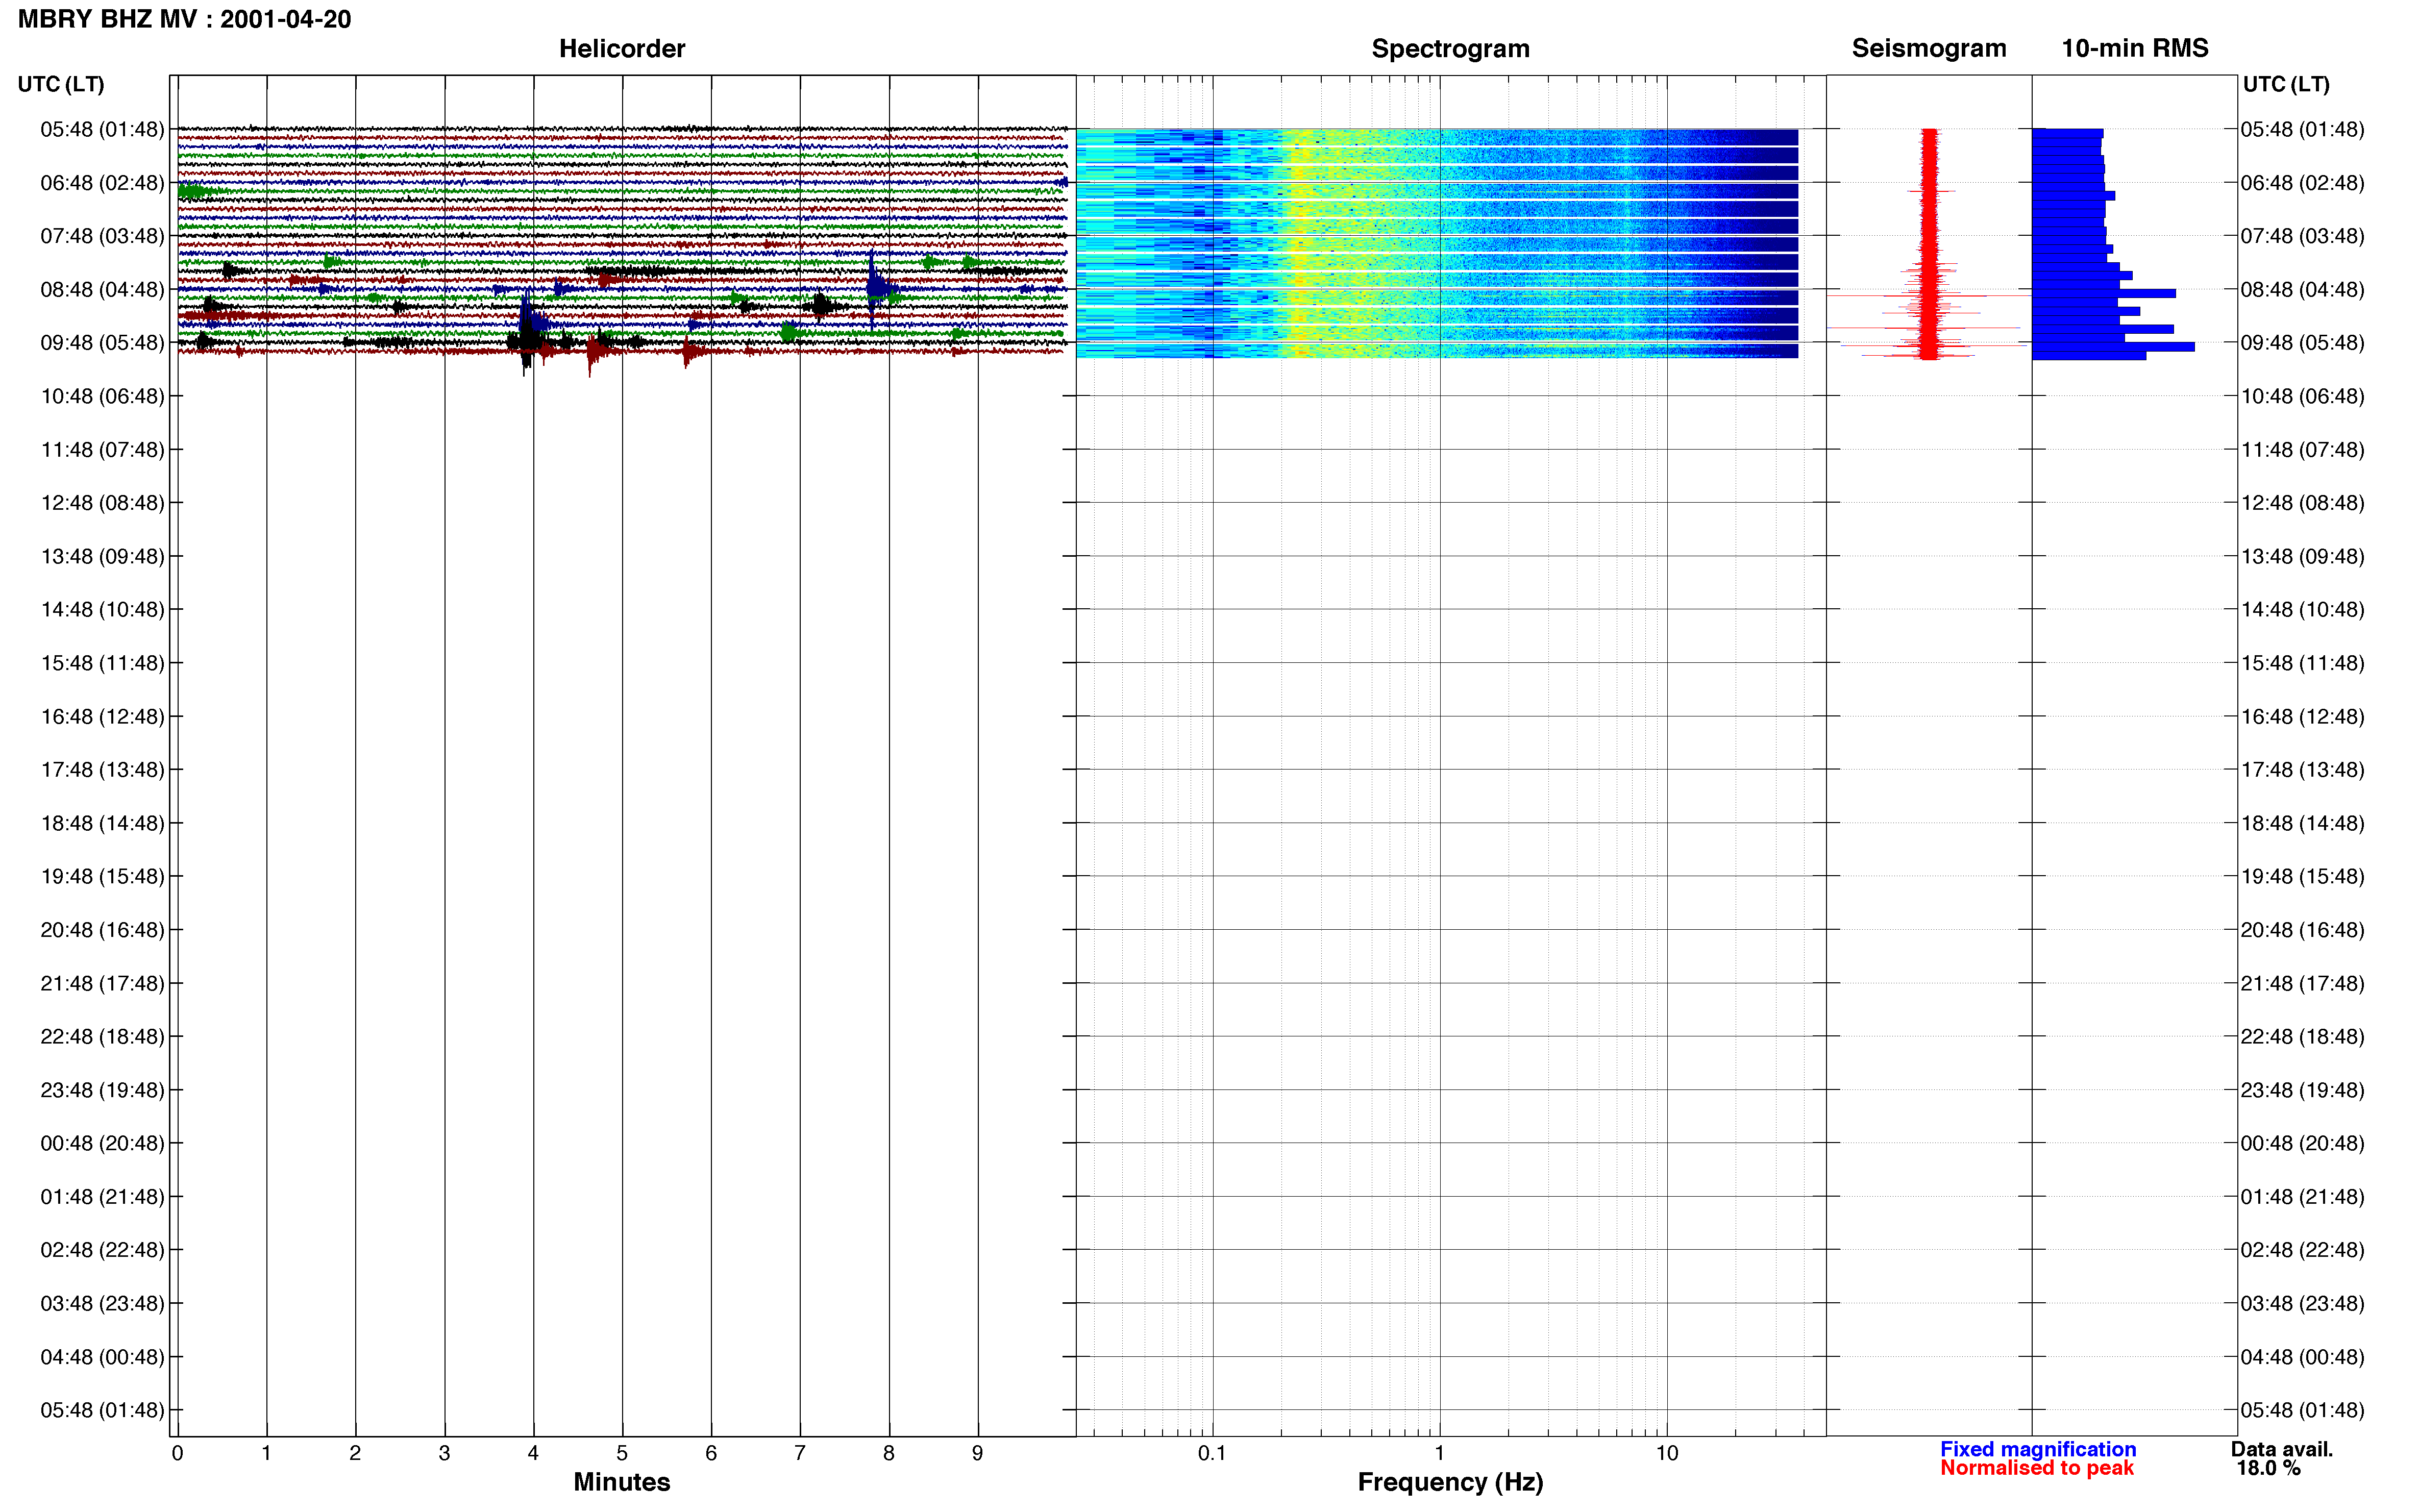This screenshot has width=2419, height=1512.
Task: Click the red normalised seismogram trace
Action: (x=1929, y=243)
